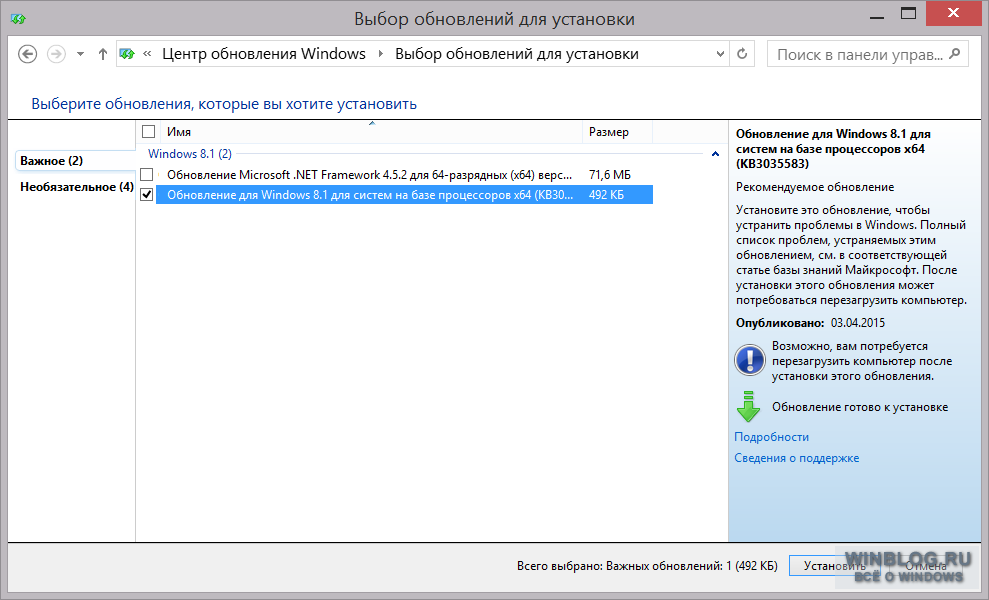The height and width of the screenshot is (600, 989).
Task: Open the 'Подробности' link
Action: coord(771,437)
